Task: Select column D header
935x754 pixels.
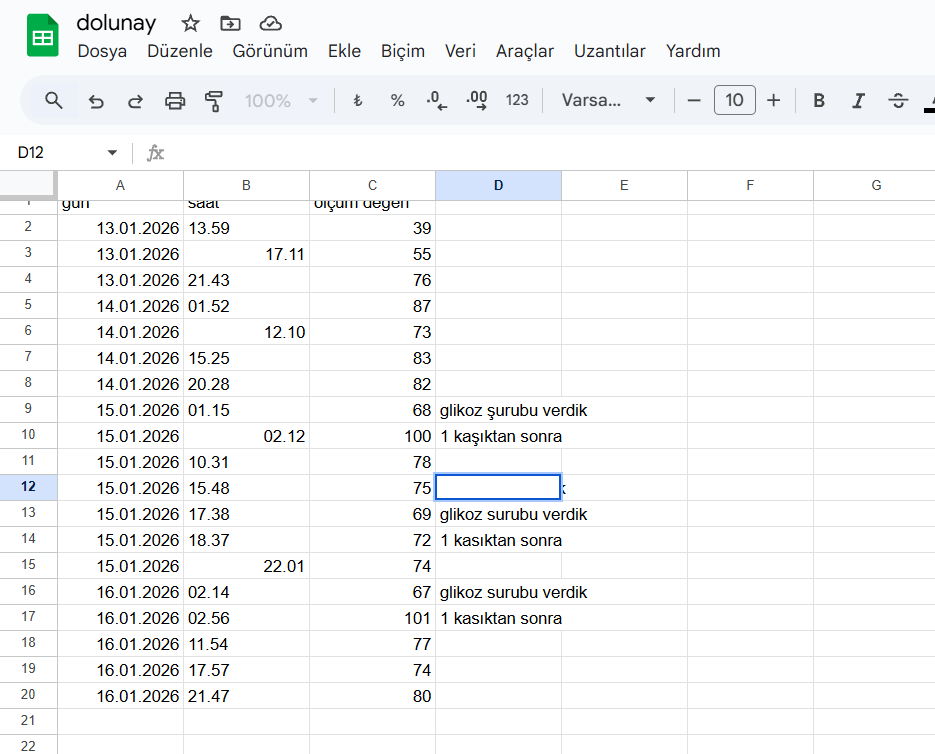Action: (x=499, y=186)
